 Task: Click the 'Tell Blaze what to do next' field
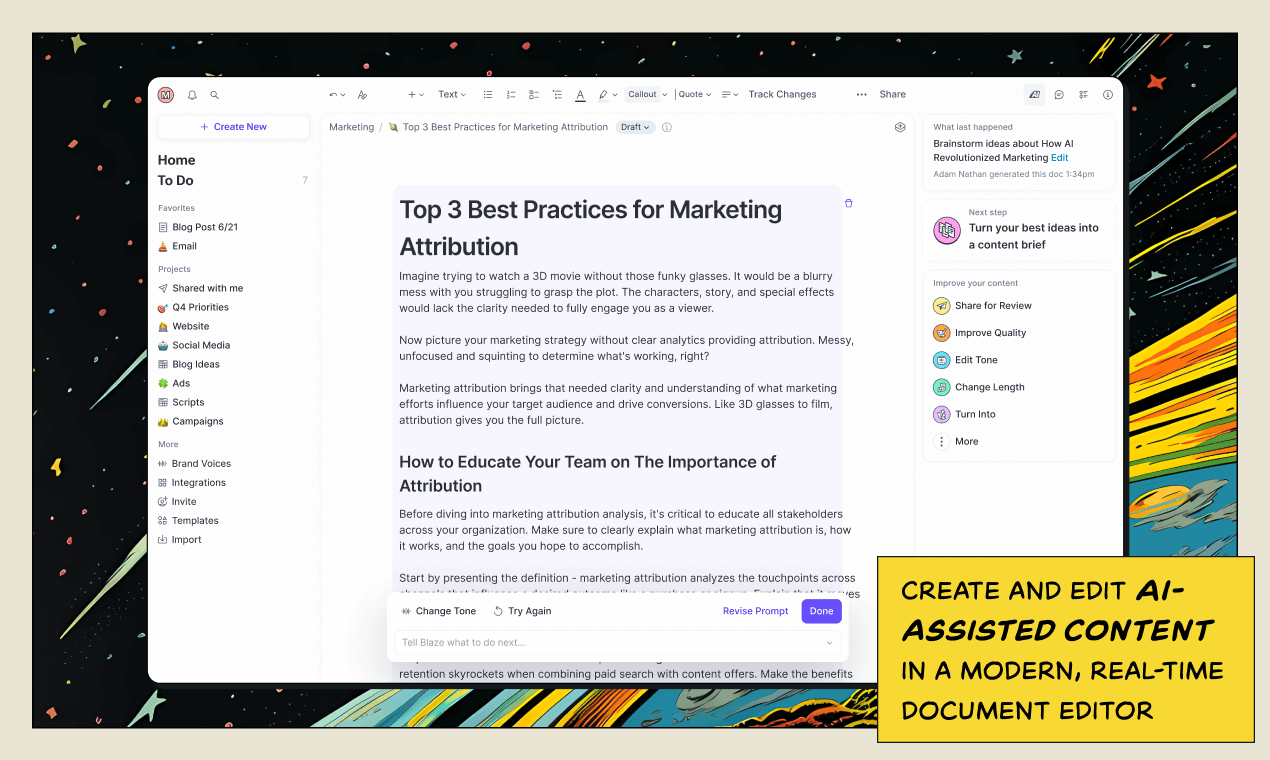pos(610,642)
